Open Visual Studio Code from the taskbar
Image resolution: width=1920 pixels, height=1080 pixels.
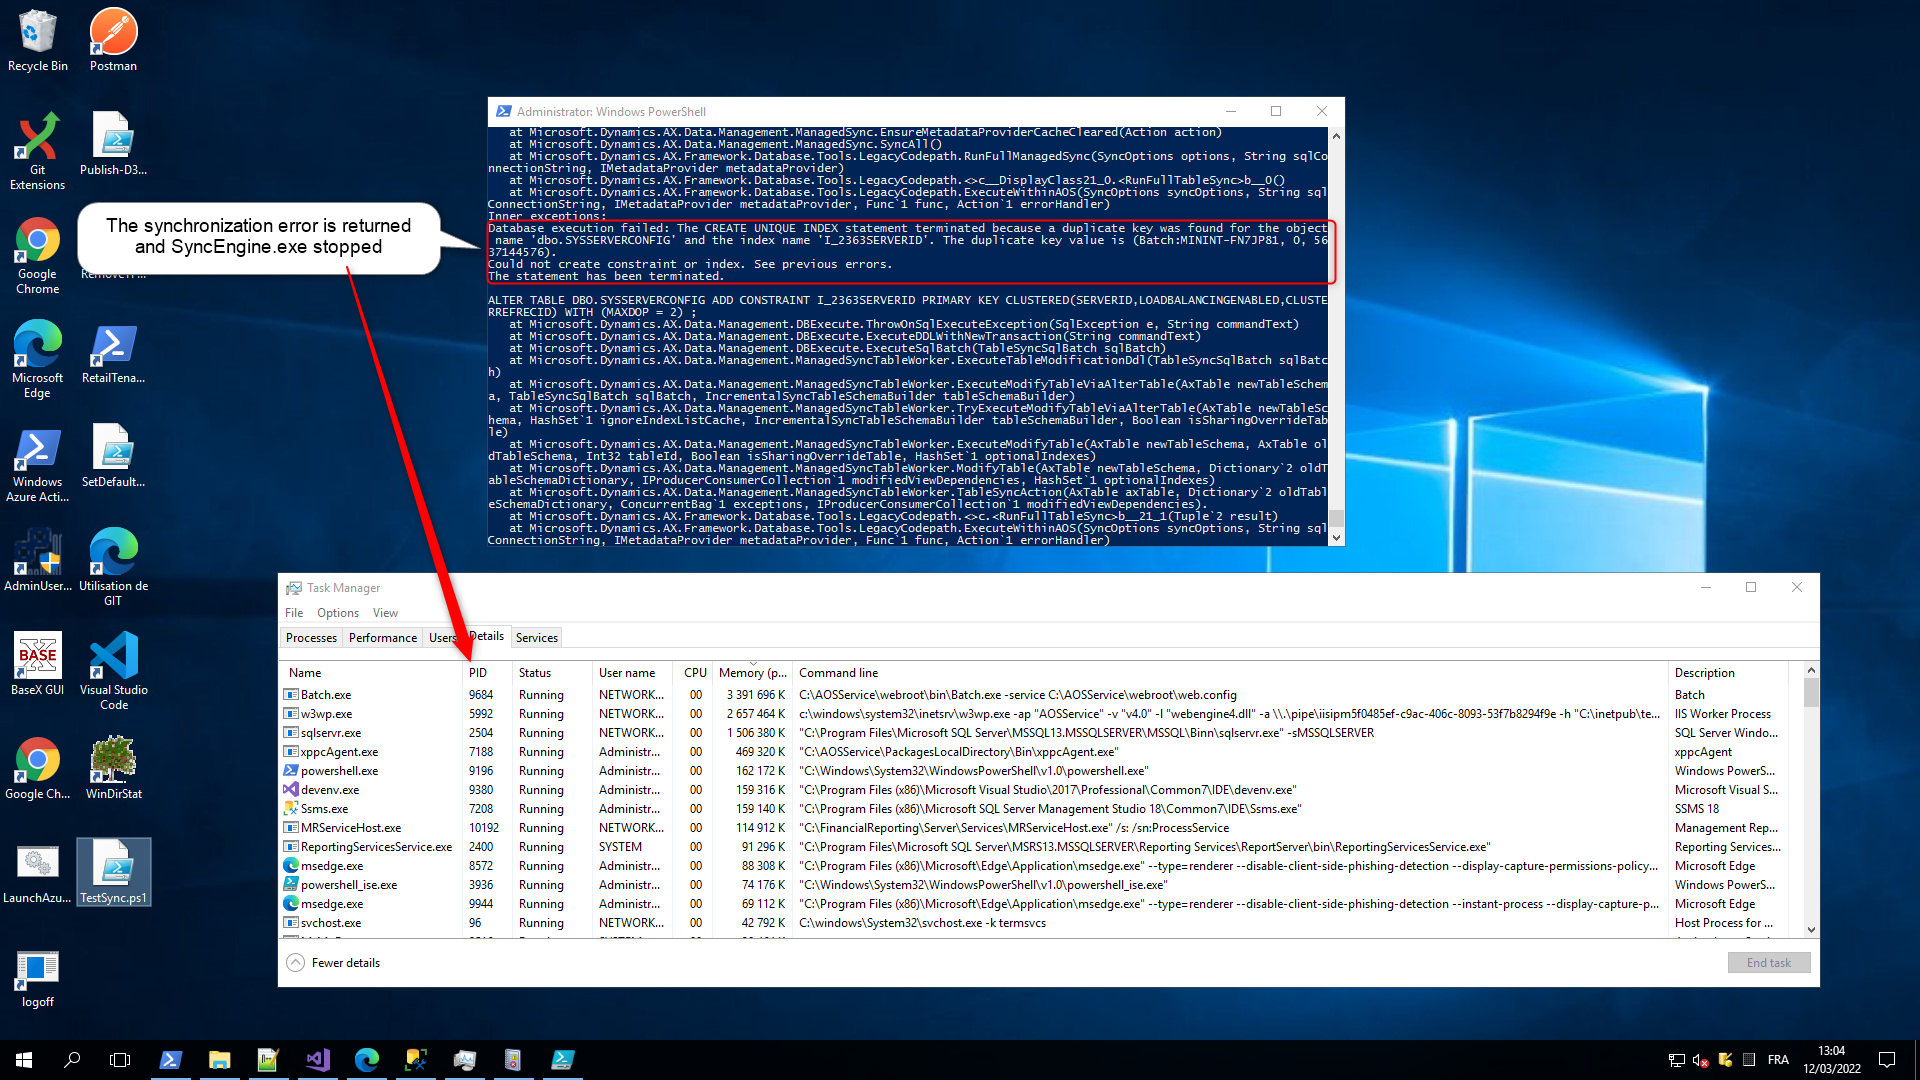(x=317, y=1059)
